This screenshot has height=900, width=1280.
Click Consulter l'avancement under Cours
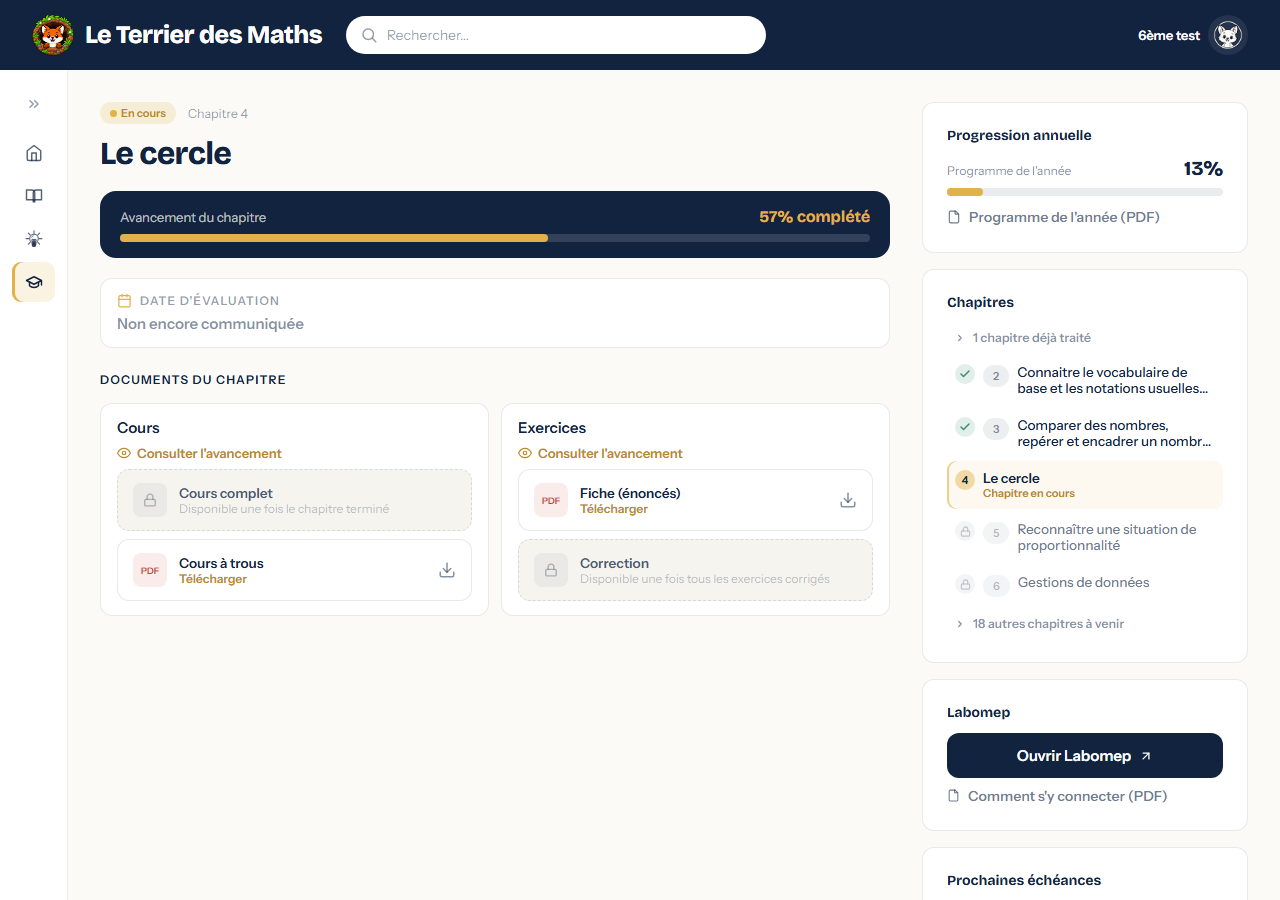209,453
